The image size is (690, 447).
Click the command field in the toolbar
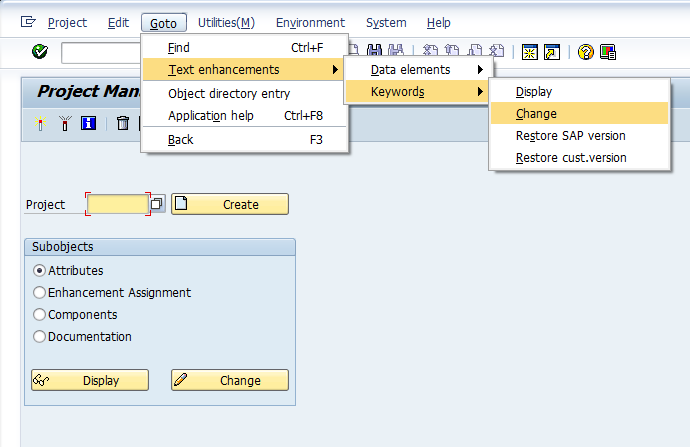[x=102, y=53]
